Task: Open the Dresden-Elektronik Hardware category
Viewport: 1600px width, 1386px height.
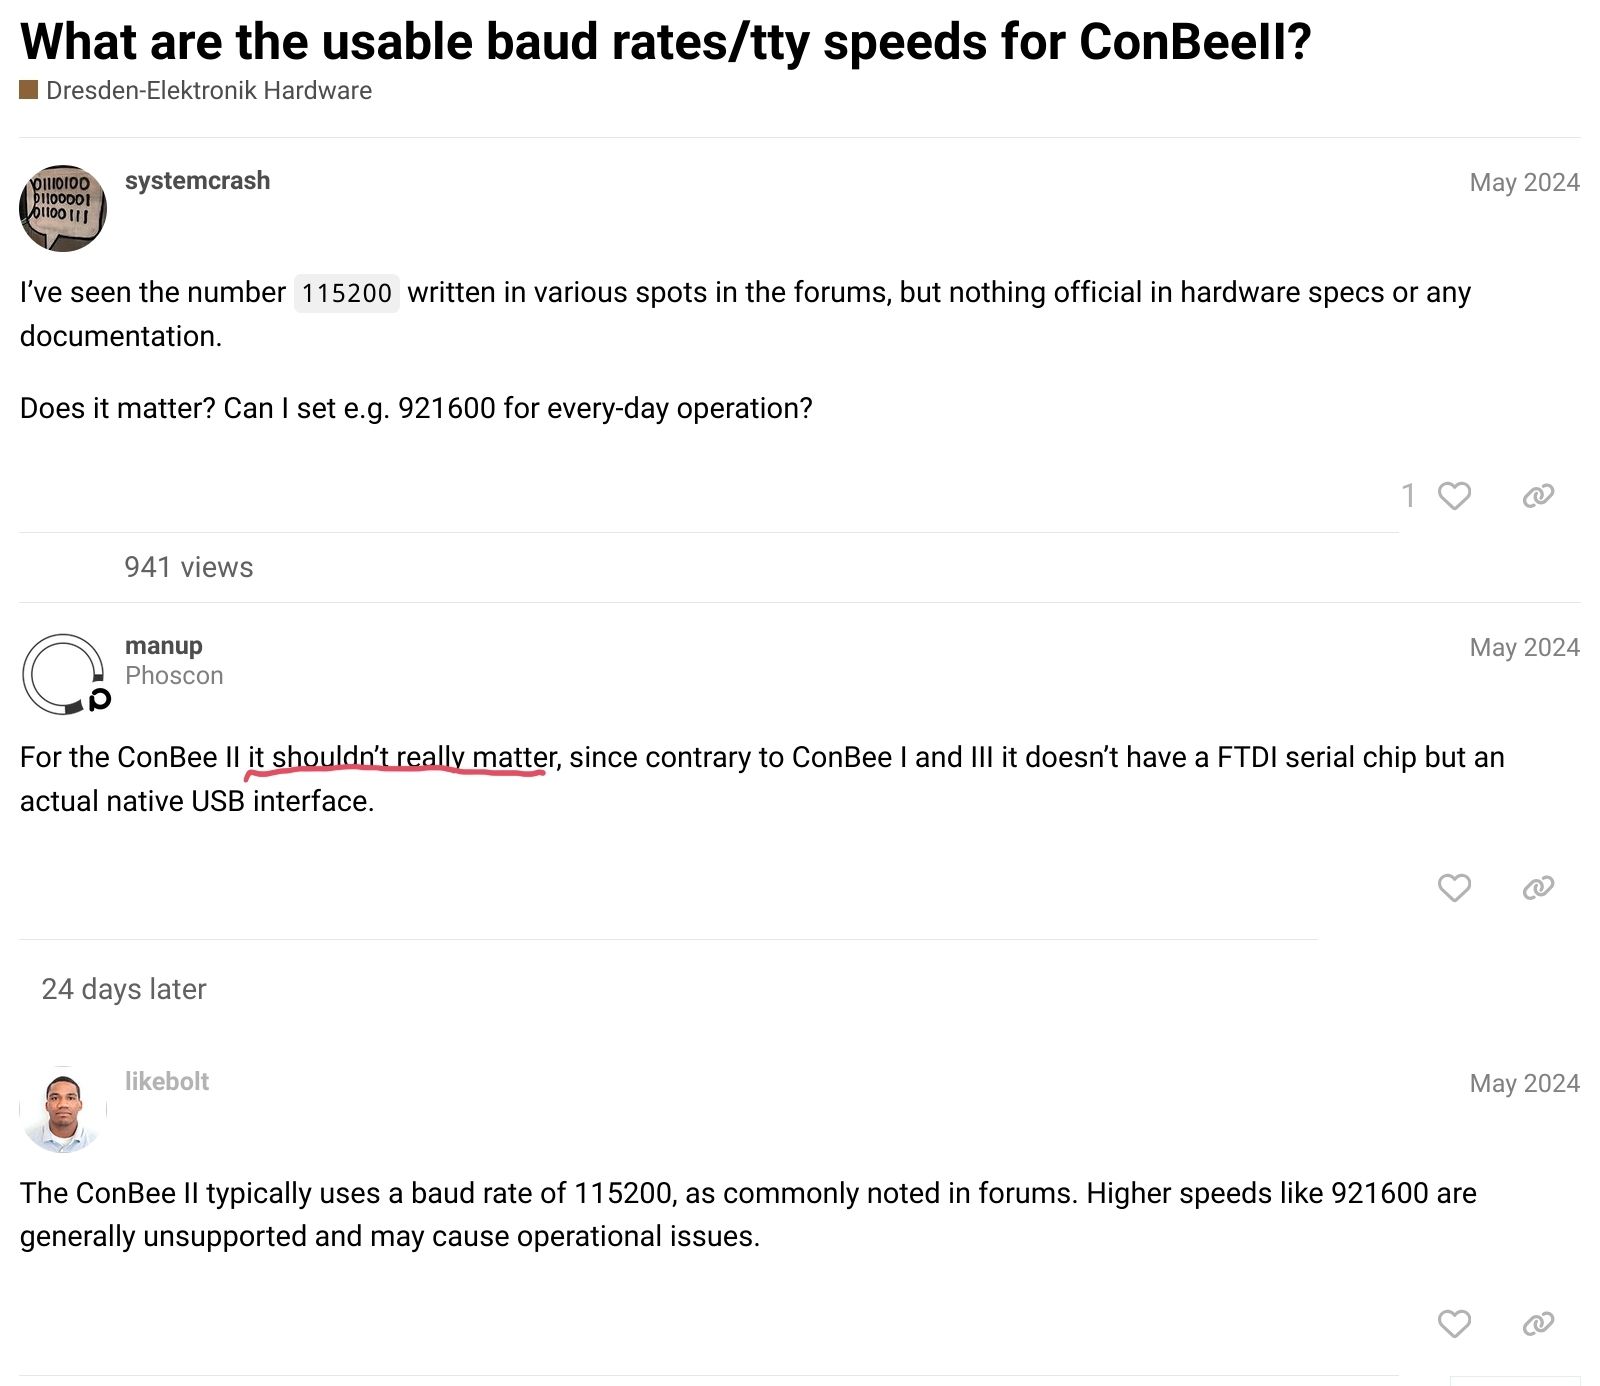Action: click(208, 91)
